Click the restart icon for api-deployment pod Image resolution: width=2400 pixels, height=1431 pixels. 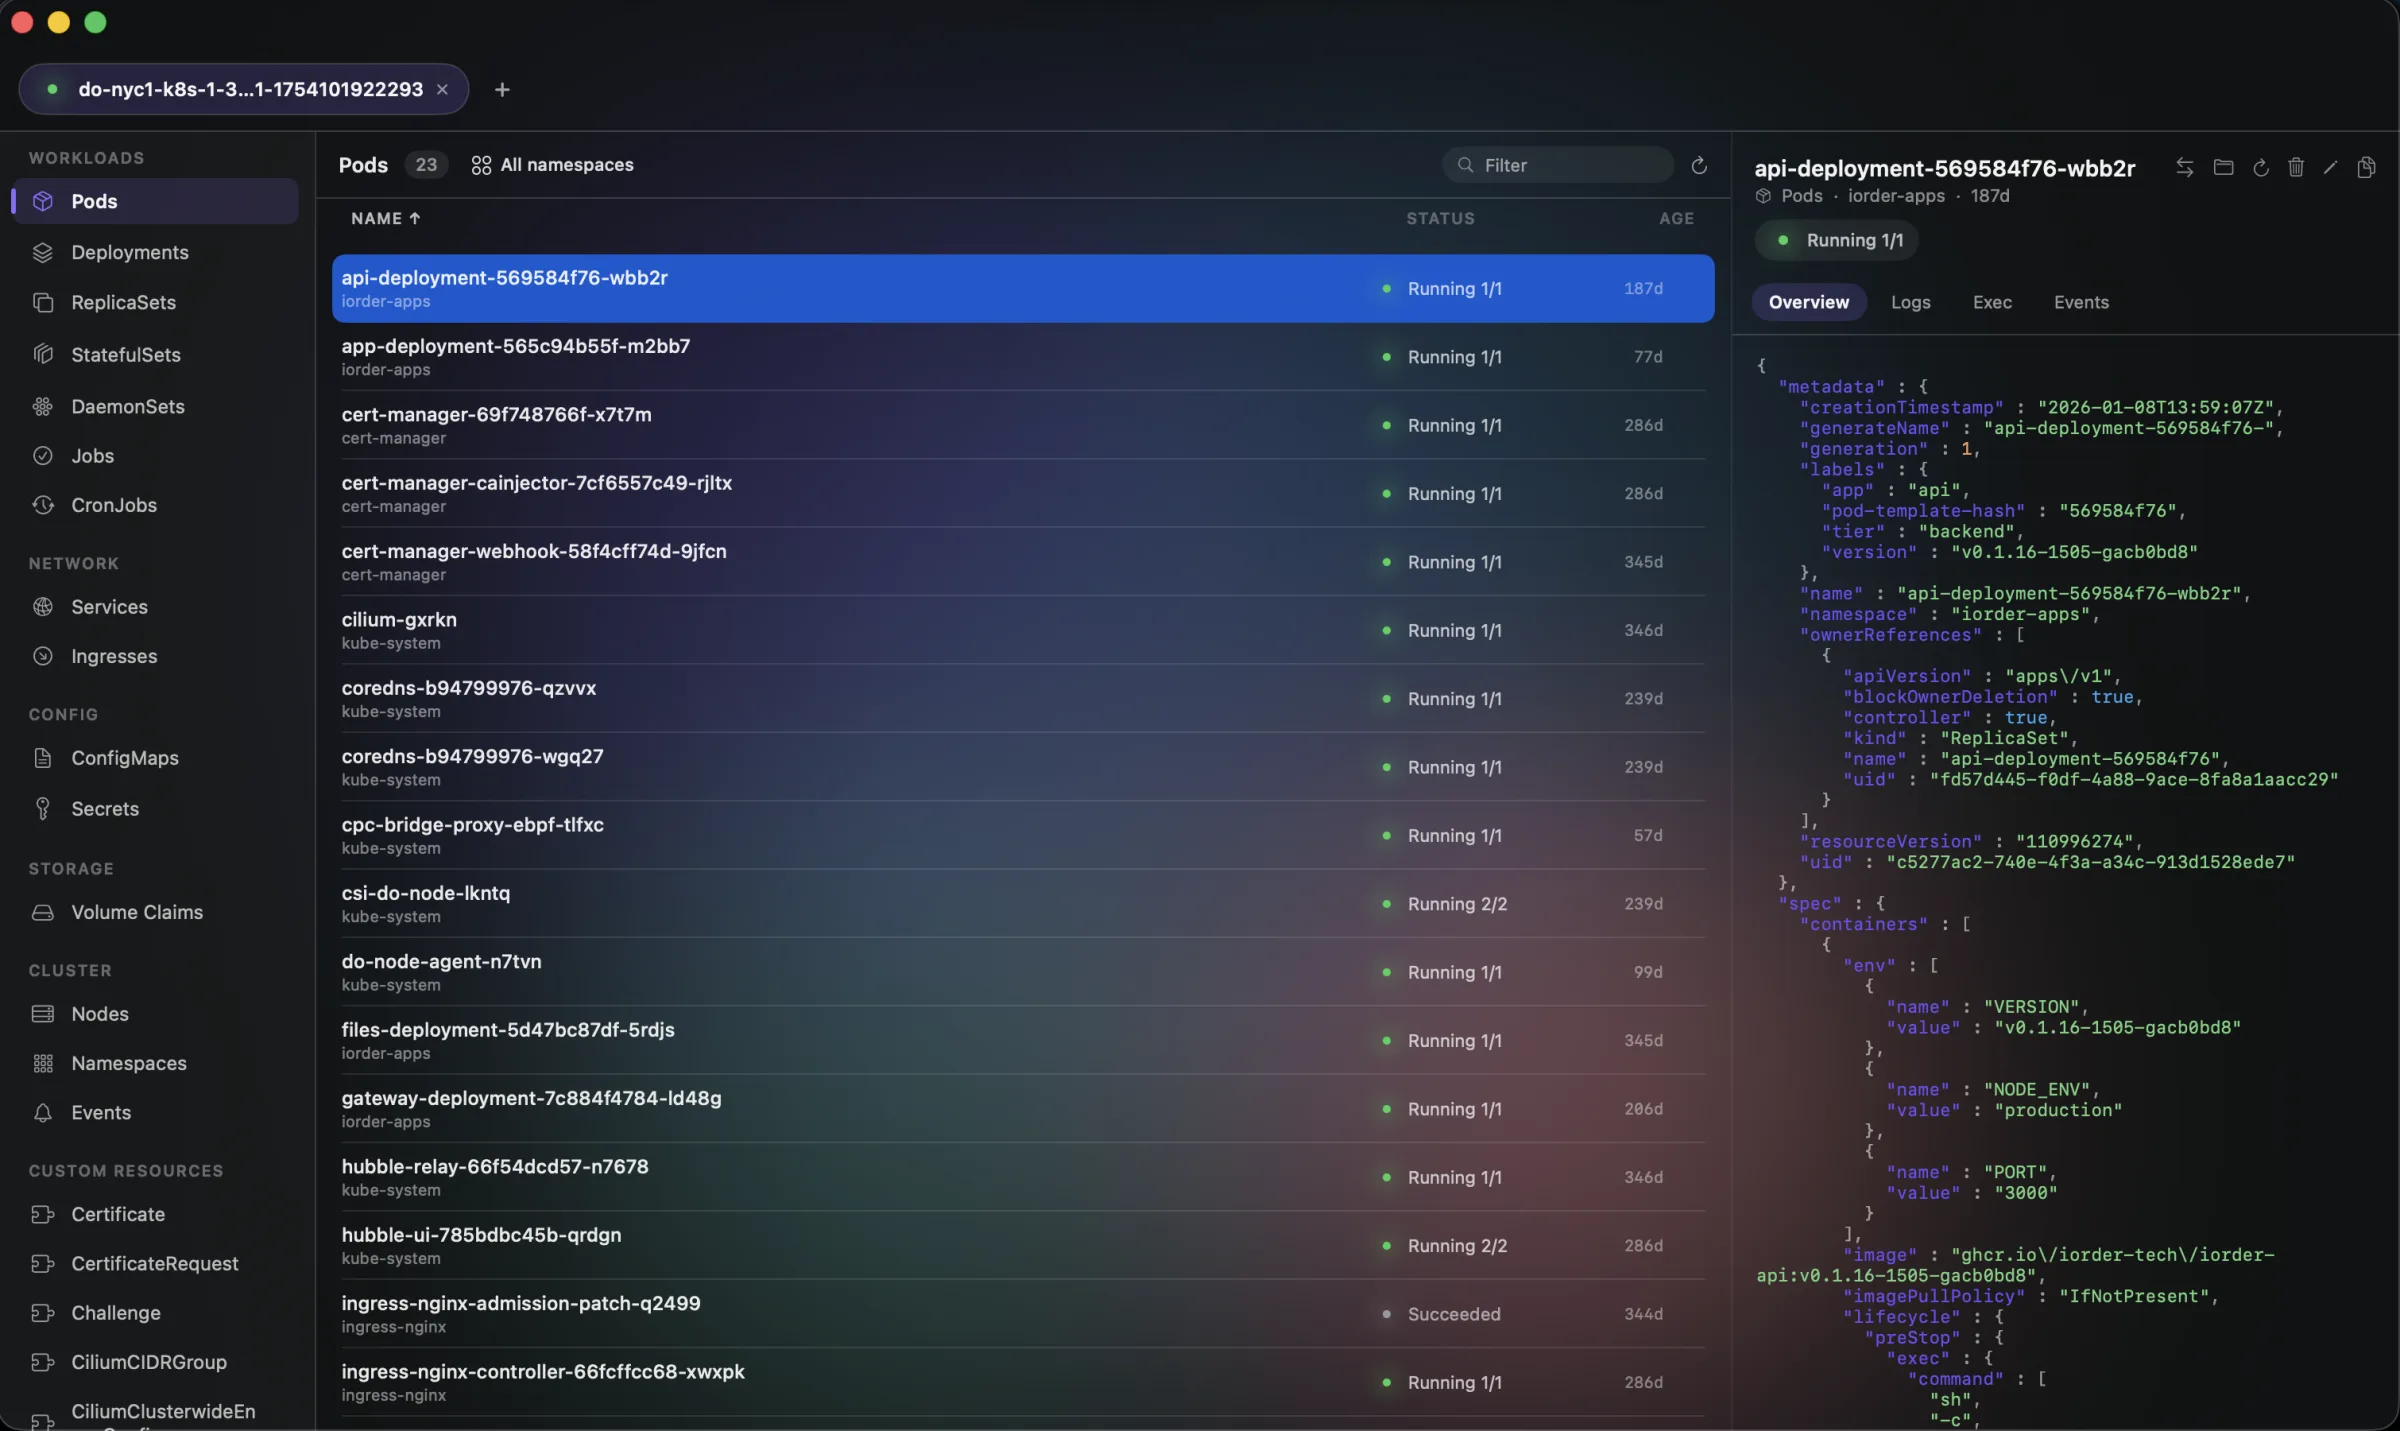2261,168
